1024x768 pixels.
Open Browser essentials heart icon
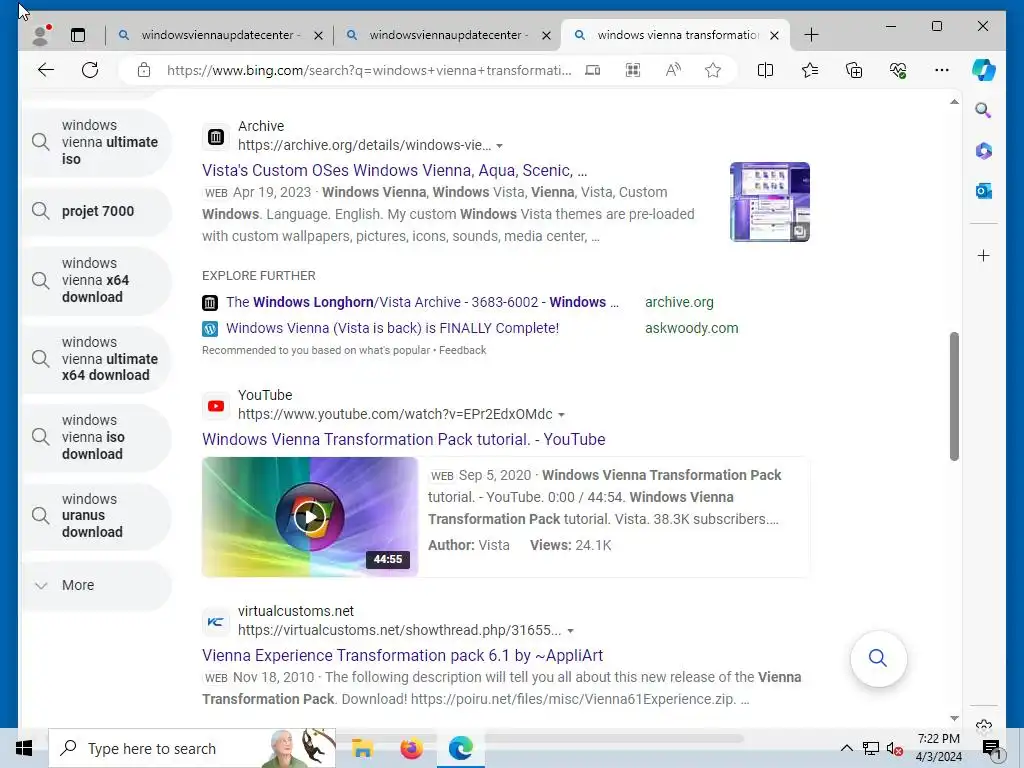coord(898,70)
